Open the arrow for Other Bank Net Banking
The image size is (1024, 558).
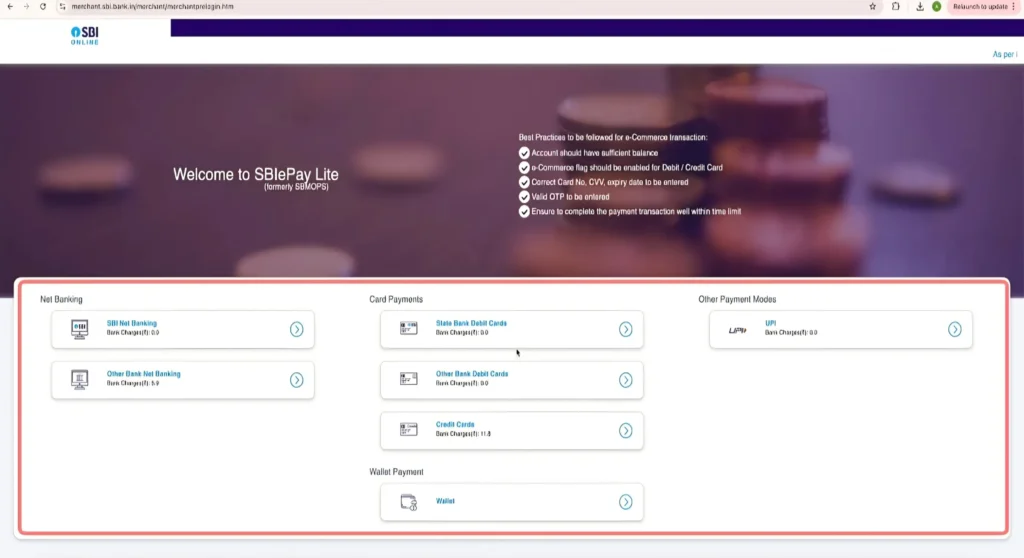coord(296,379)
